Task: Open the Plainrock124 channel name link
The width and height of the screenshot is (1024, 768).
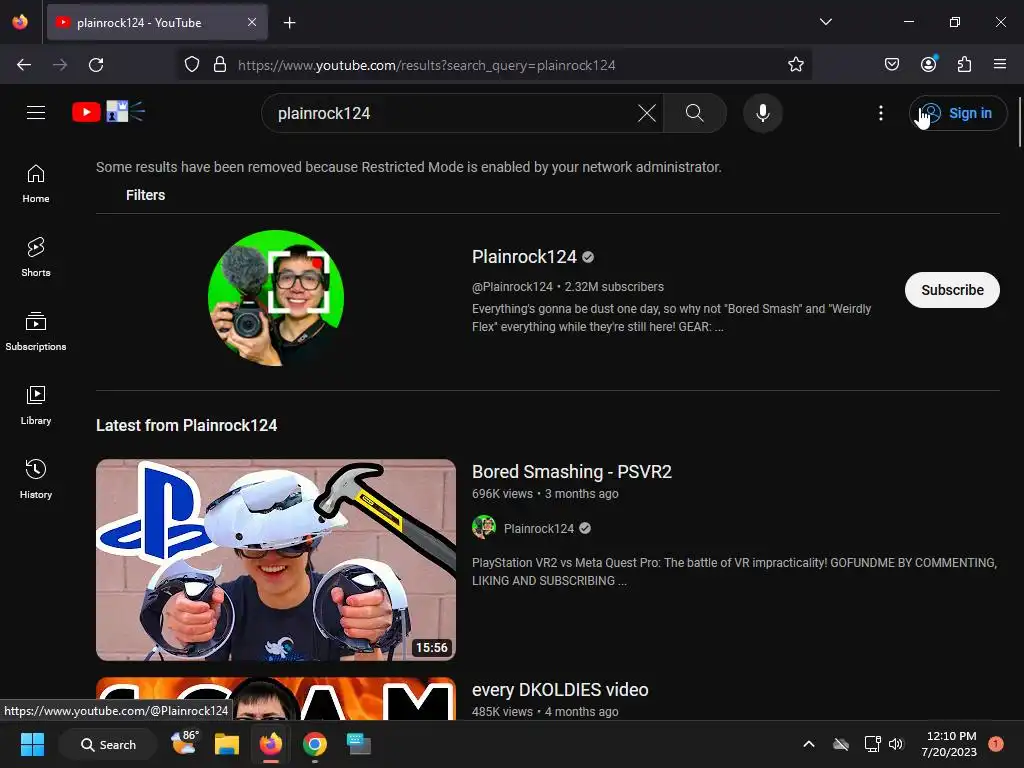Action: tap(524, 257)
